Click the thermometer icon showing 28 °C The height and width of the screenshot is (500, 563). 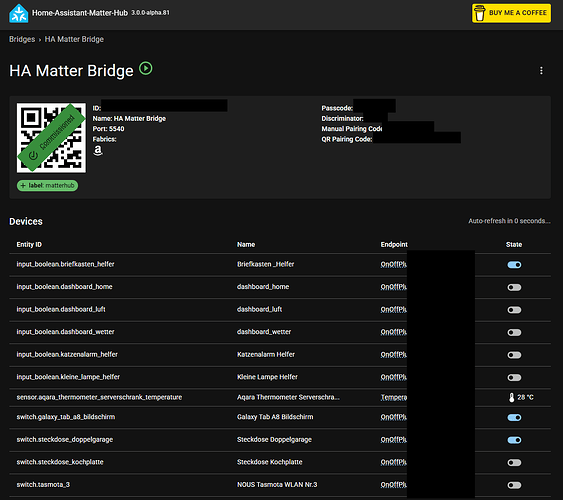[512, 397]
